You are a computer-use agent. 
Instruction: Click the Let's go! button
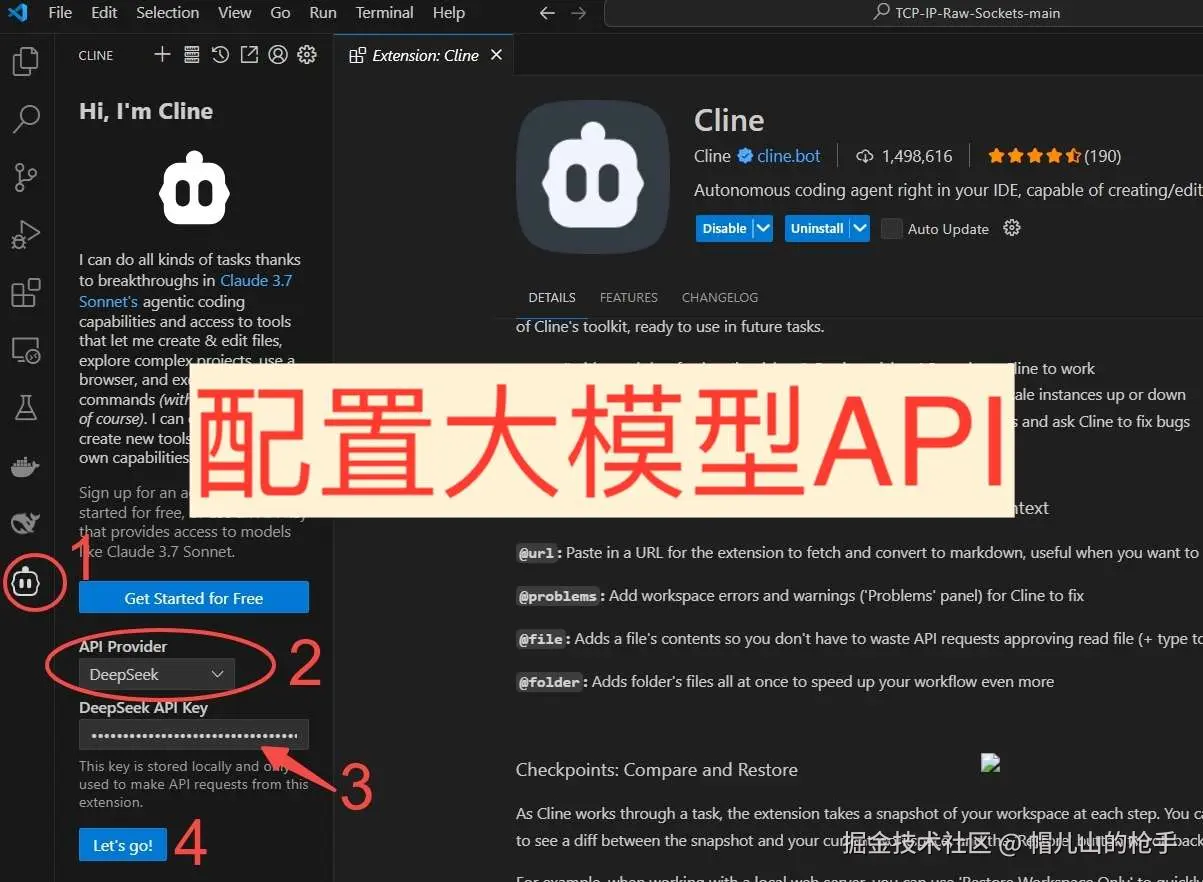[123, 845]
